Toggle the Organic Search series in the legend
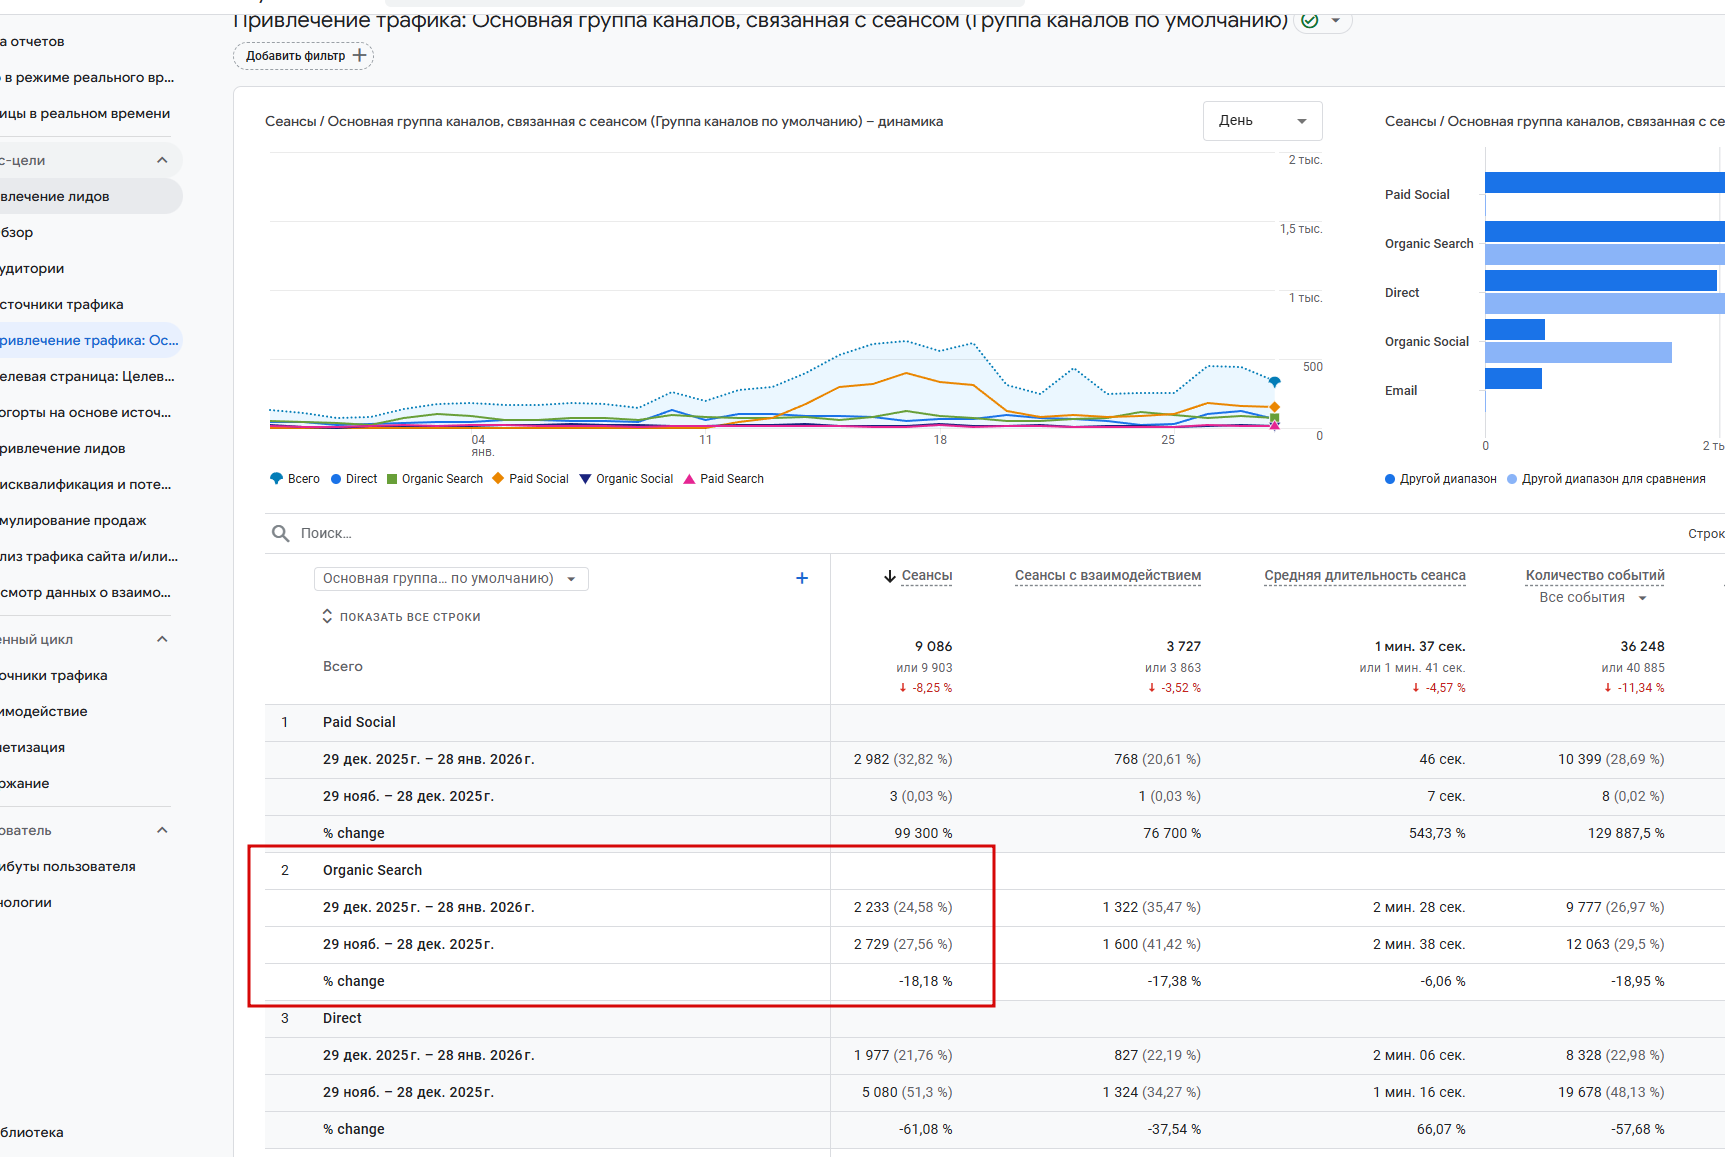This screenshot has width=1725, height=1157. pos(435,479)
